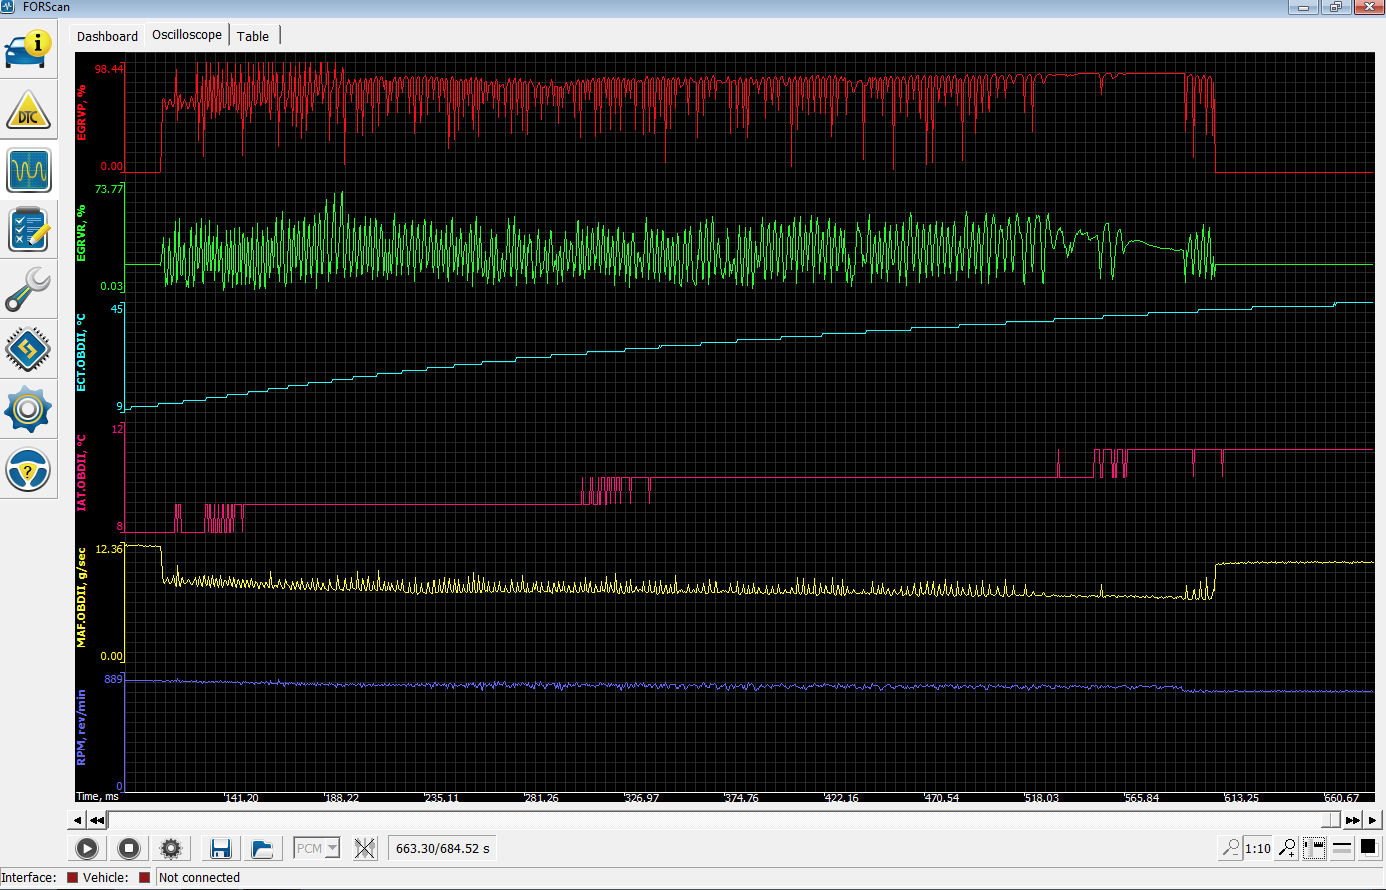Expand the PCM module dropdown
This screenshot has height=890, width=1386.
(x=333, y=849)
